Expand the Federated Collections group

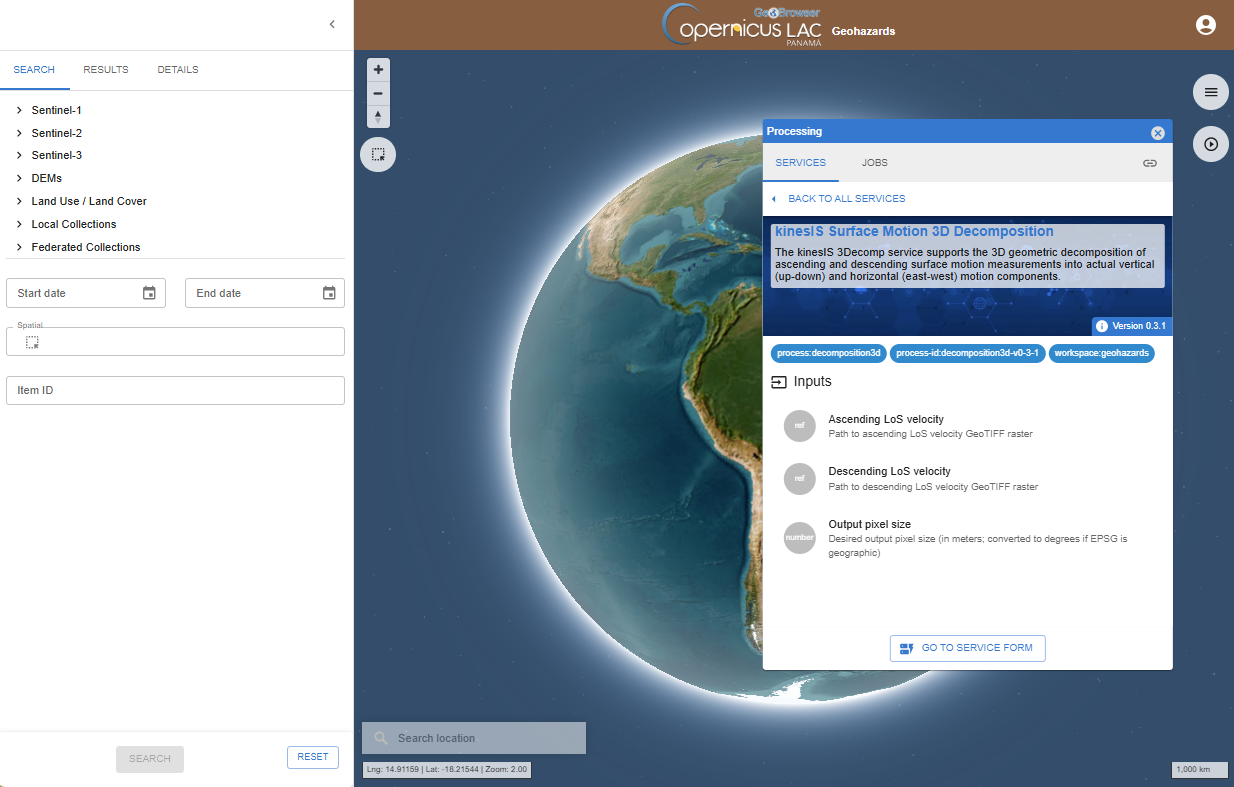coord(20,247)
